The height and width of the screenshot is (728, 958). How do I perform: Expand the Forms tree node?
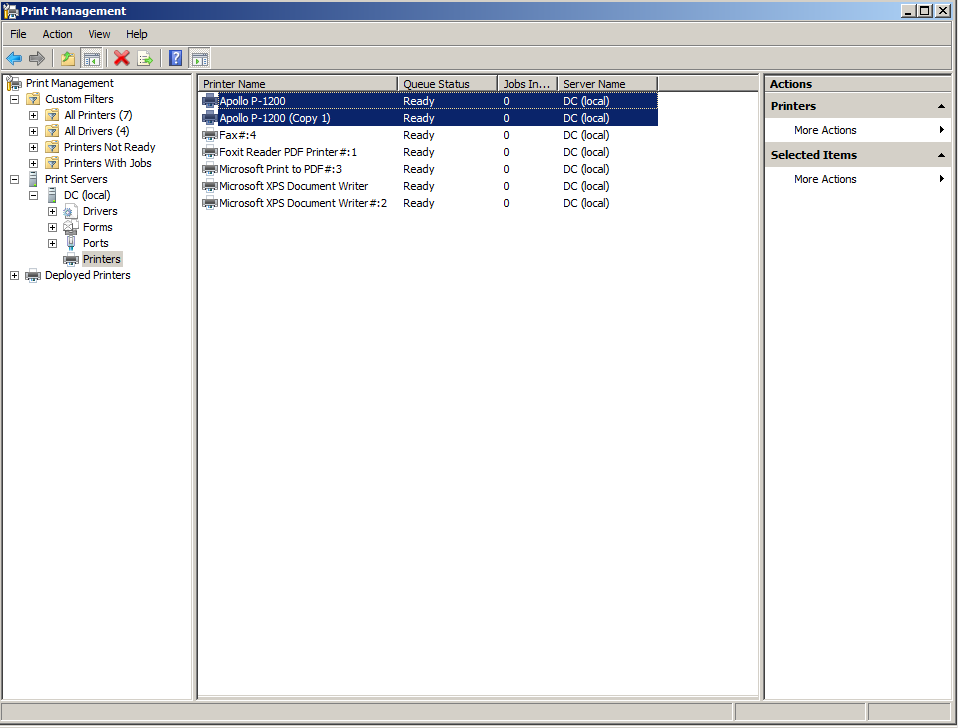[x=53, y=227]
